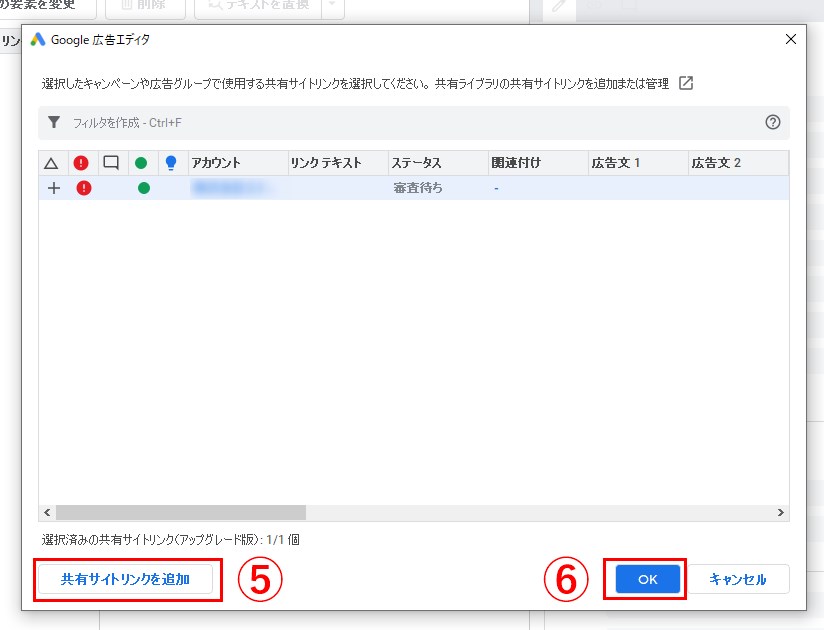Viewport: 824px width, 630px height.
Task: Close the Google 広告エディタ dialog
Action: [x=790, y=39]
